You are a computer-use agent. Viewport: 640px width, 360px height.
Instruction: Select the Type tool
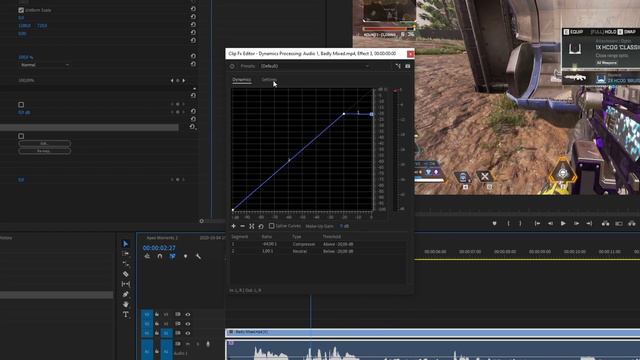point(126,315)
